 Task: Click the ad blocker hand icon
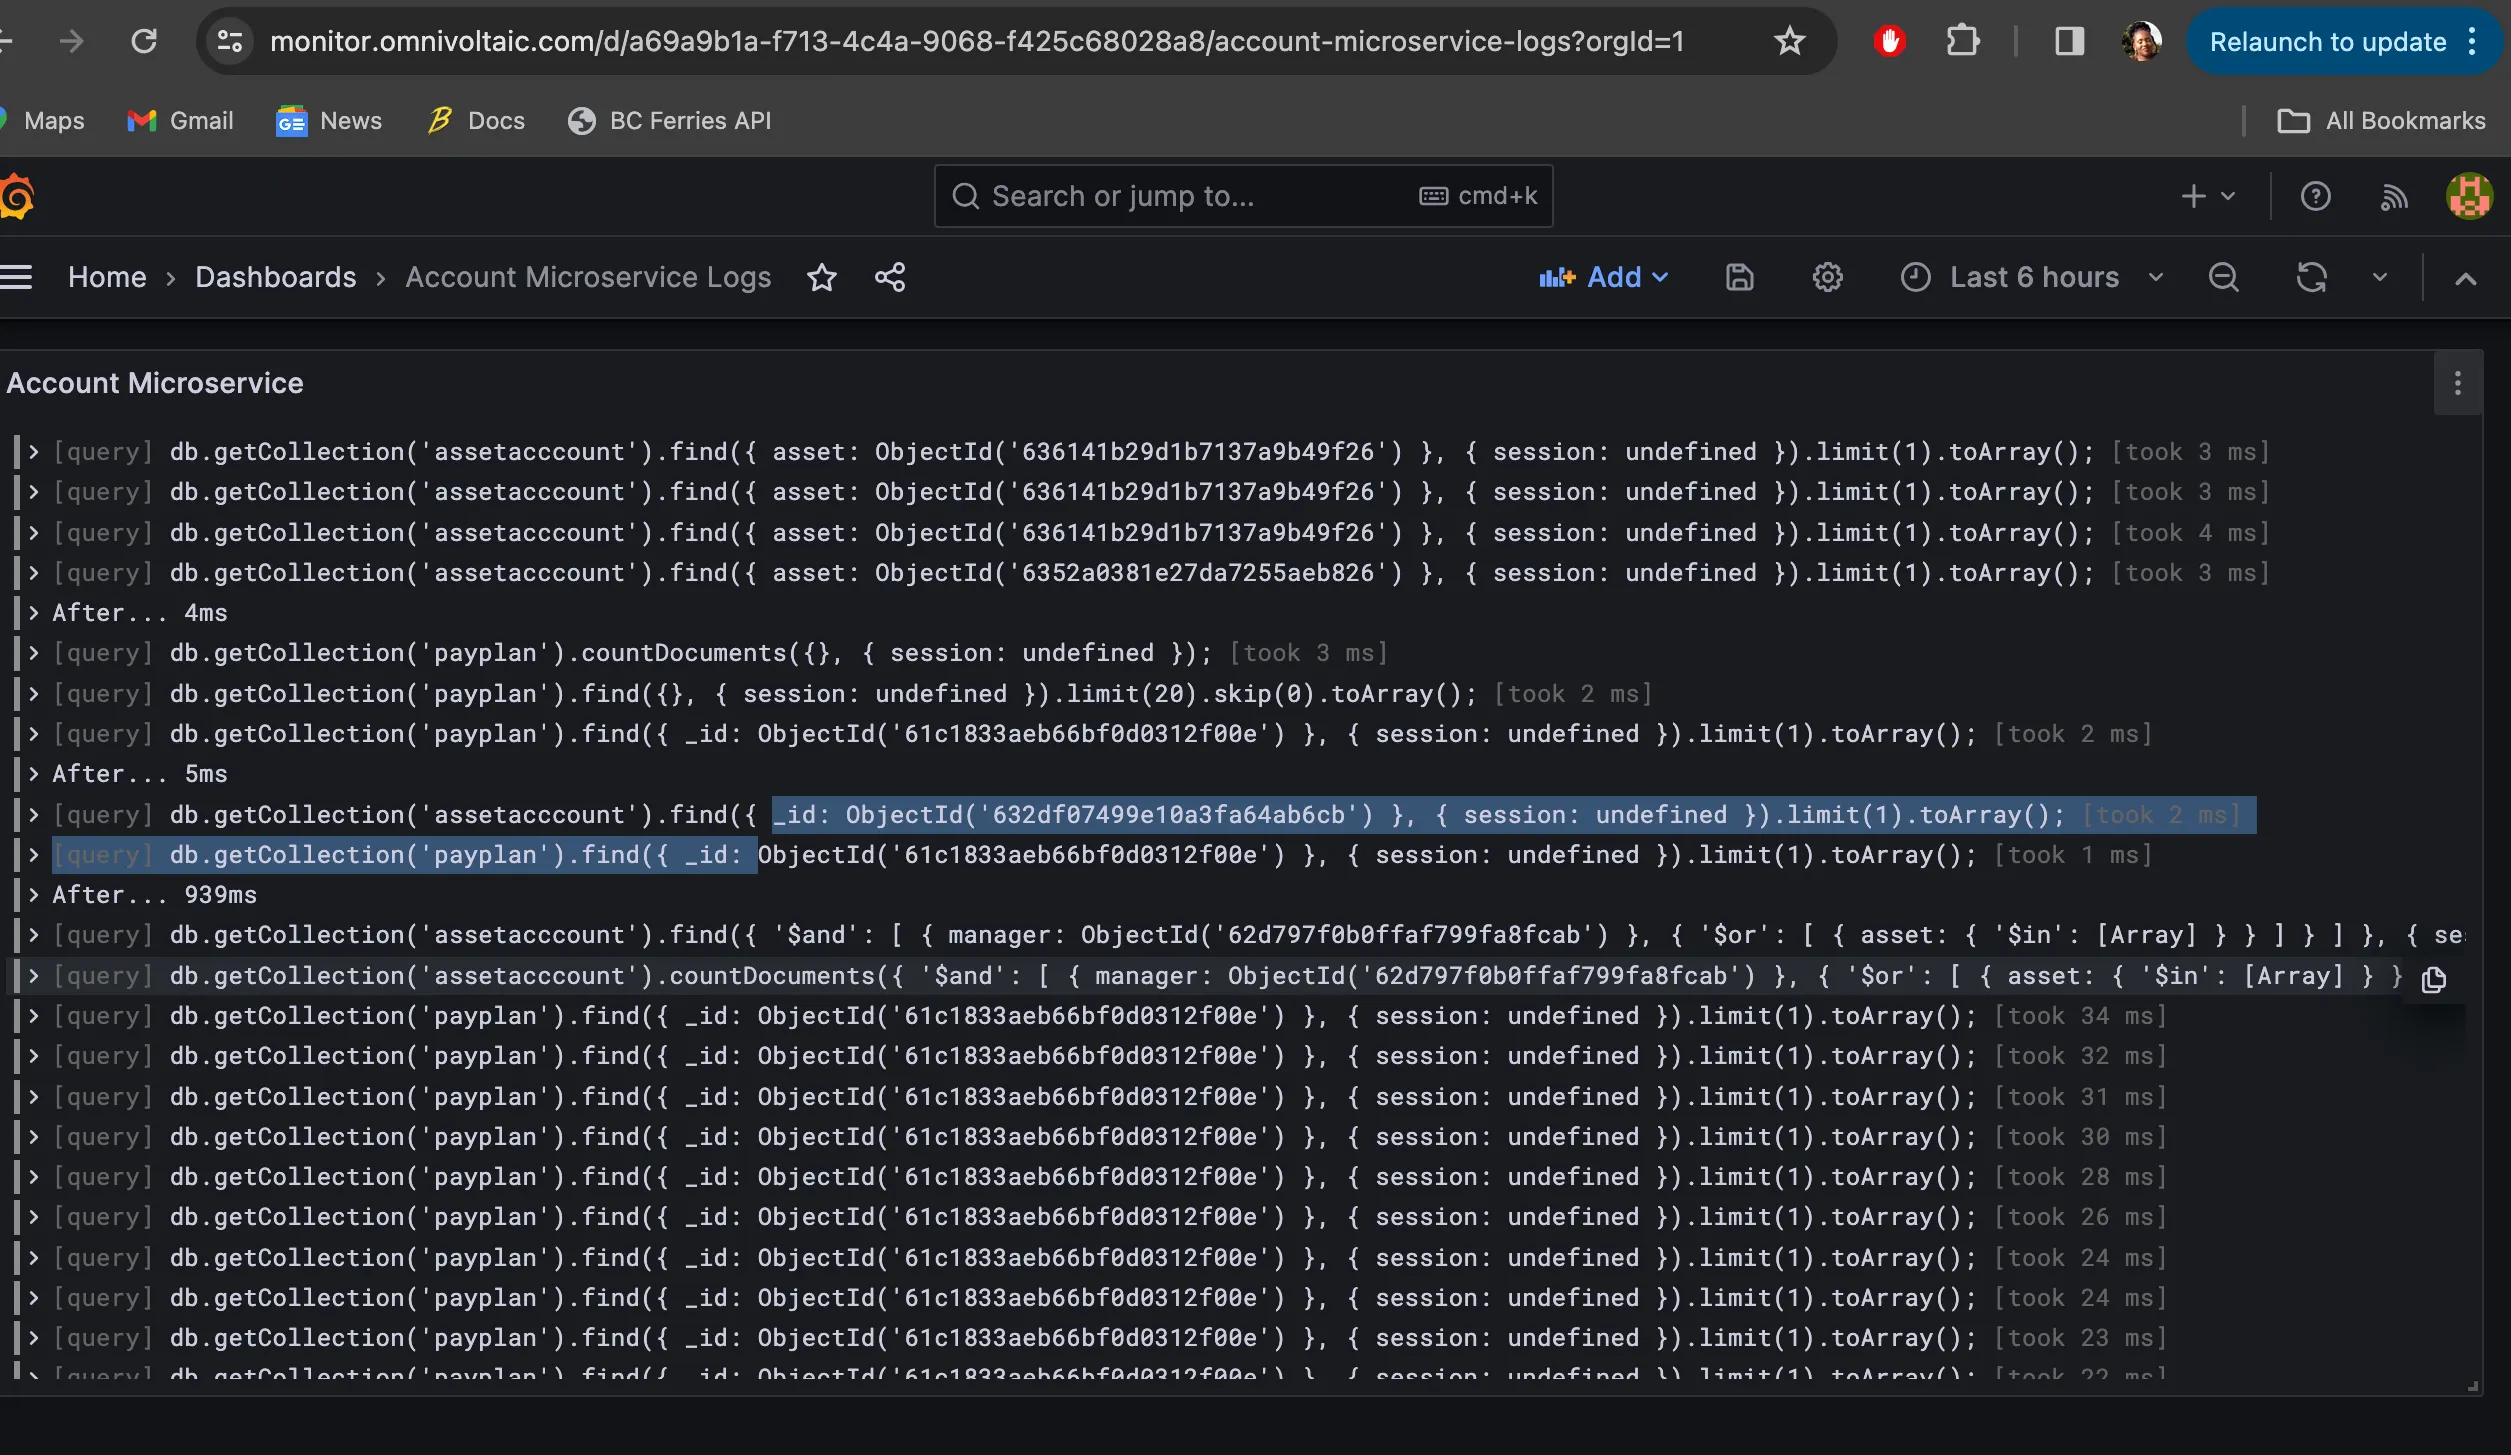pyautogui.click(x=1889, y=41)
